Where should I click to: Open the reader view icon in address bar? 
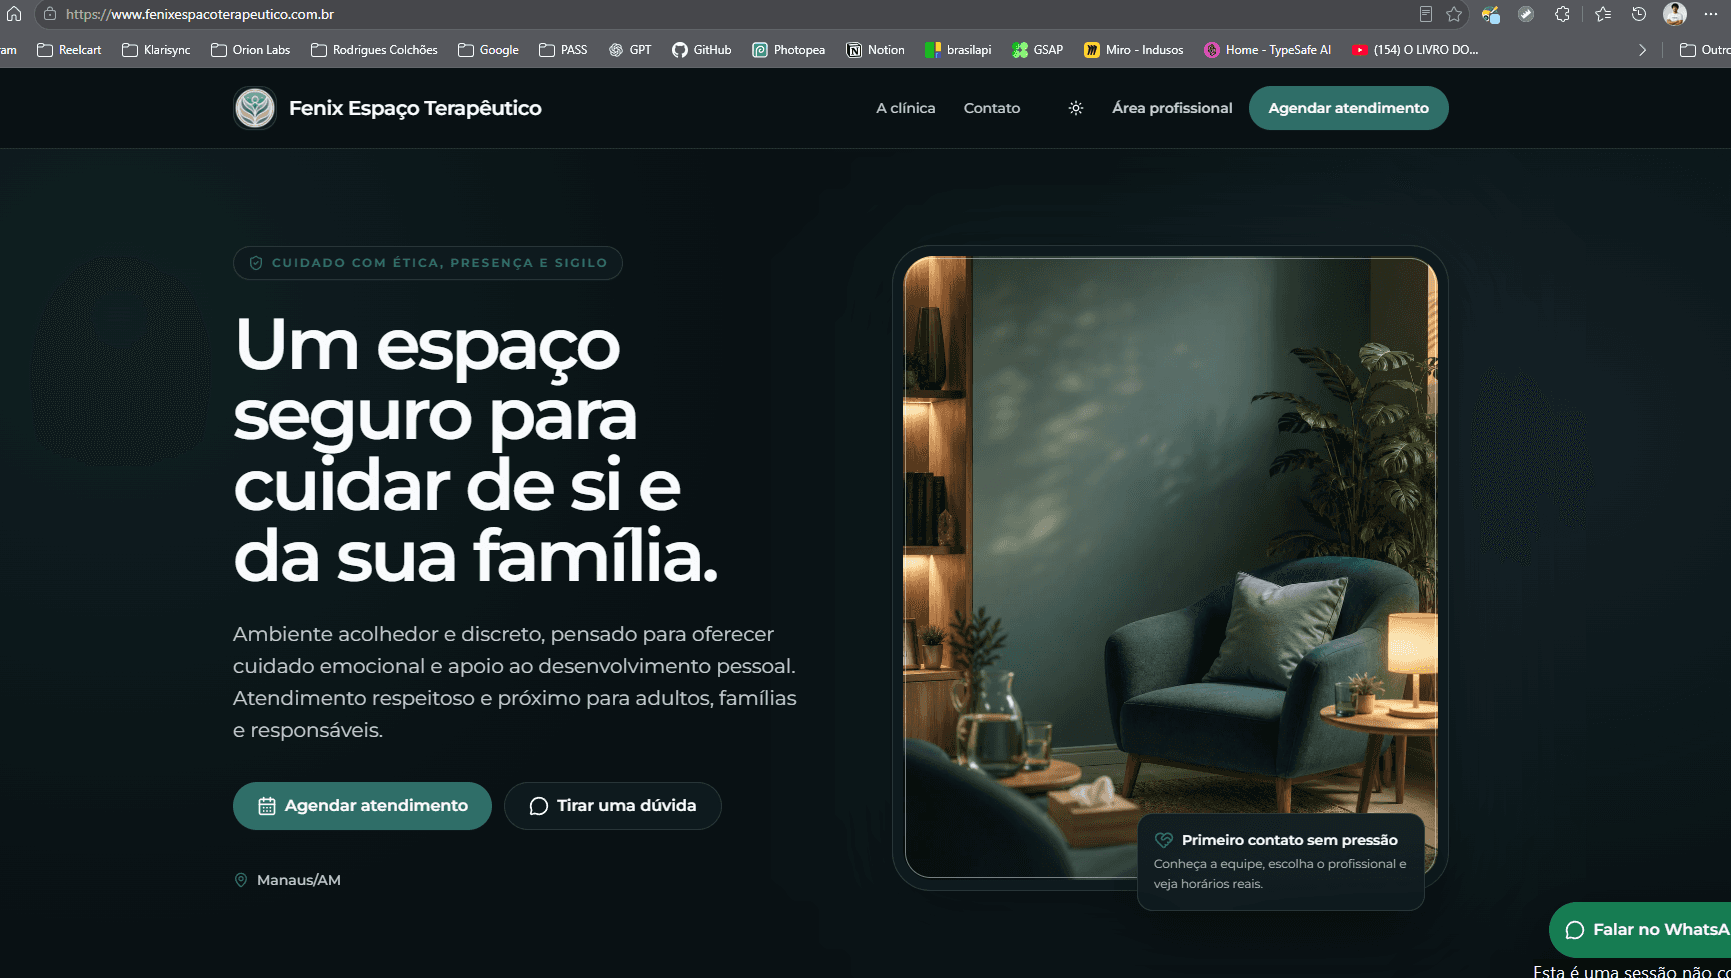tap(1426, 14)
